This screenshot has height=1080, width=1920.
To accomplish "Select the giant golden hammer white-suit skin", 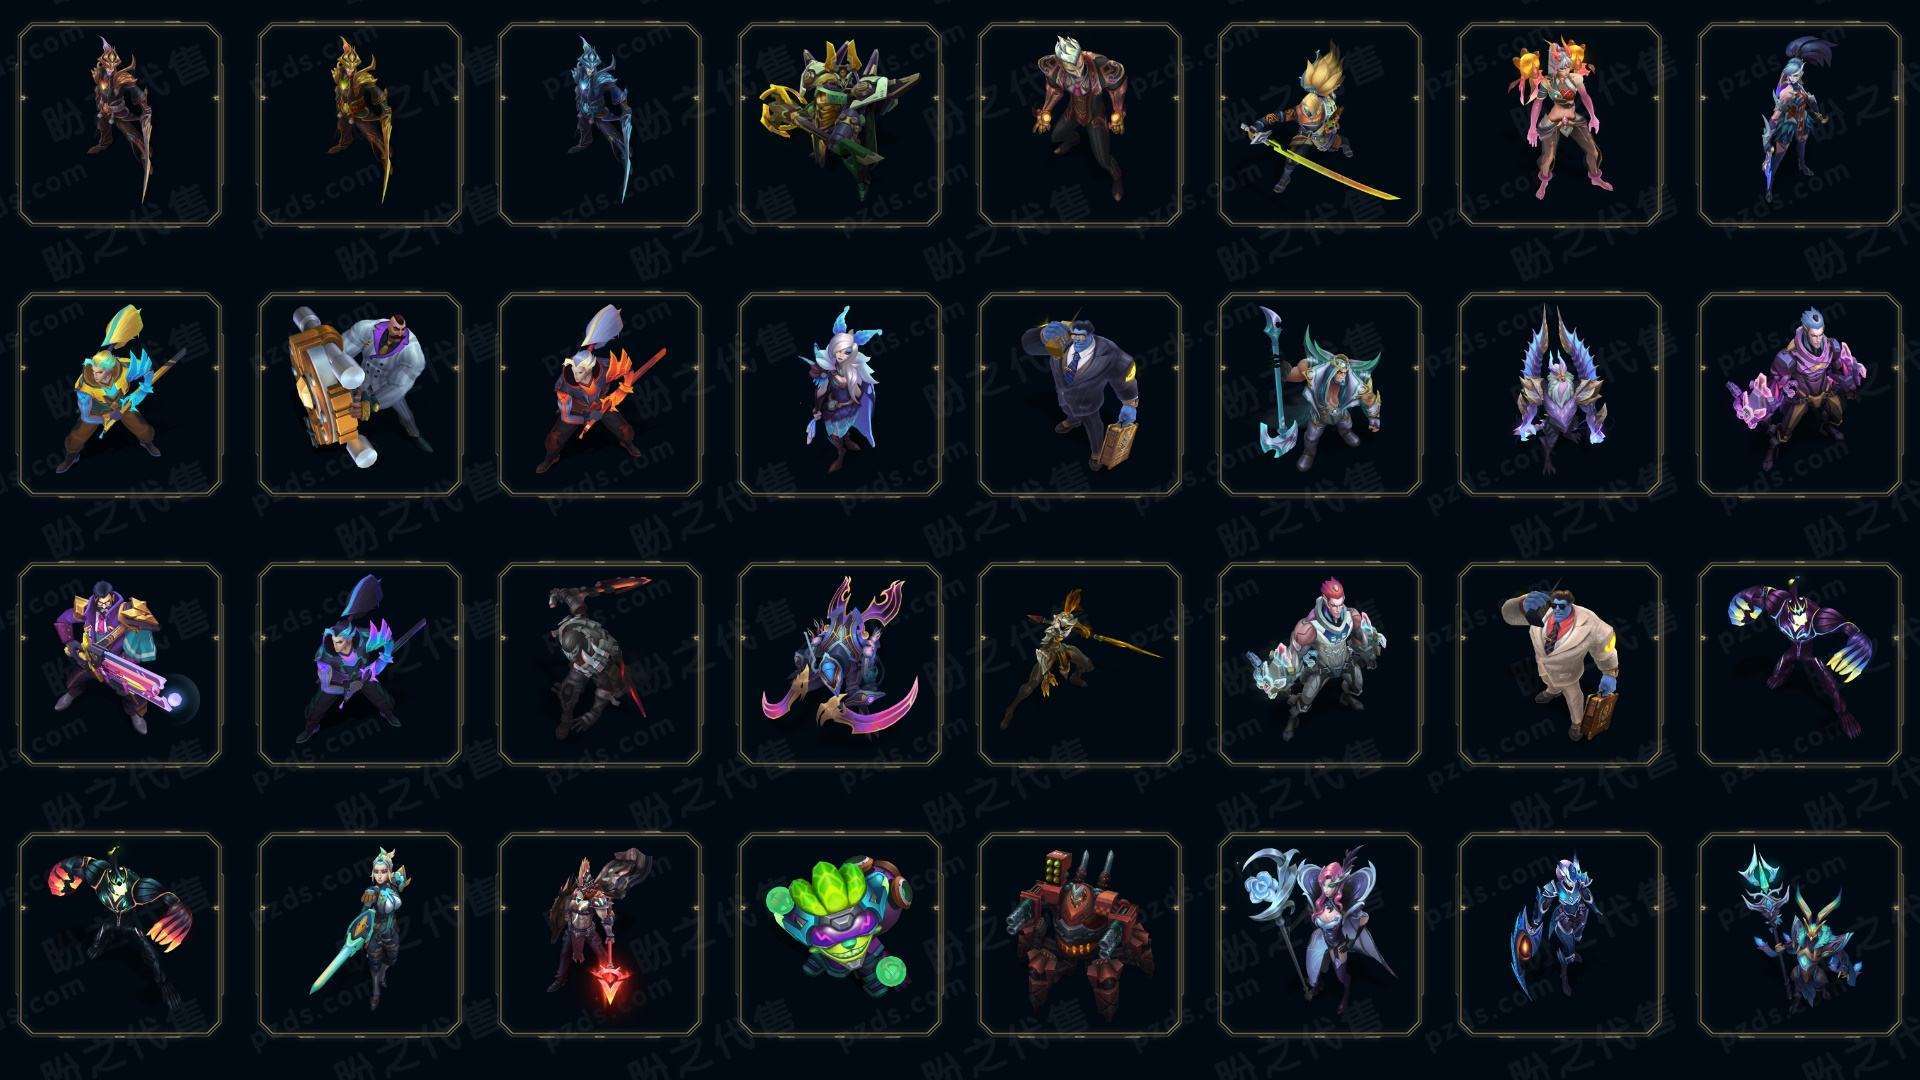I will click(360, 394).
